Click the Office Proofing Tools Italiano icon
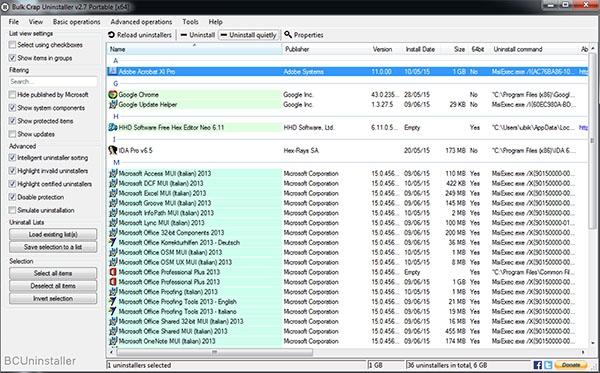This screenshot has width=600, height=373. [112, 311]
